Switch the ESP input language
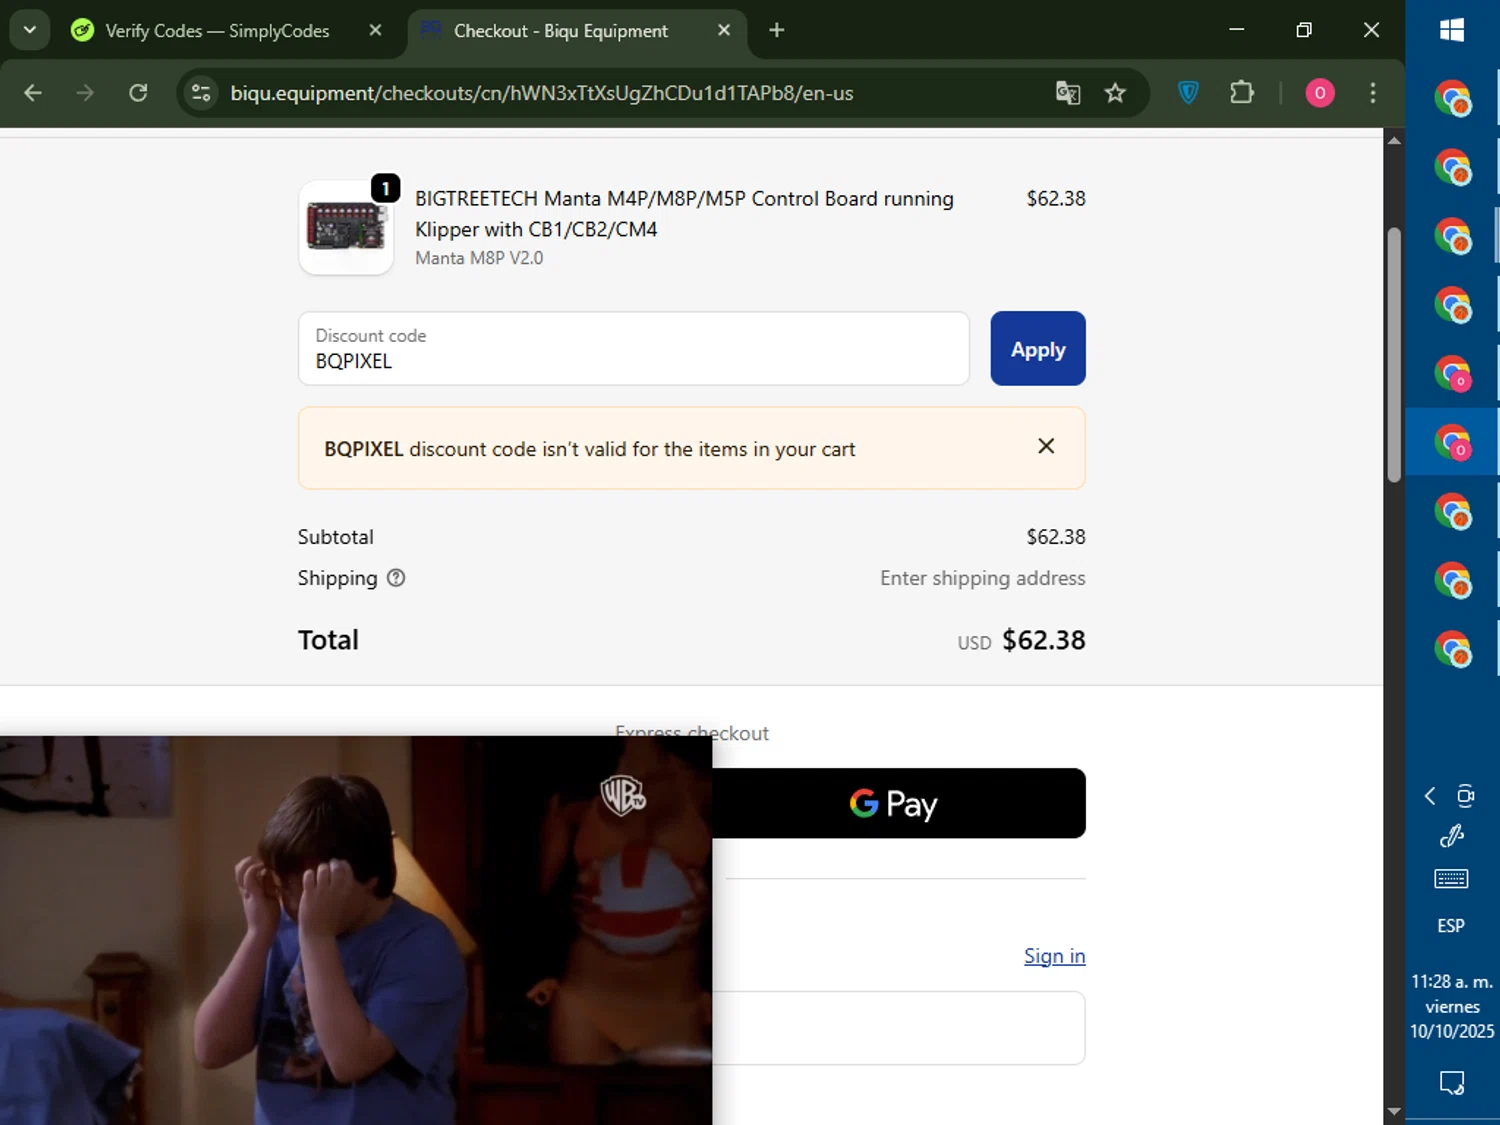The width and height of the screenshot is (1500, 1125). (1452, 926)
